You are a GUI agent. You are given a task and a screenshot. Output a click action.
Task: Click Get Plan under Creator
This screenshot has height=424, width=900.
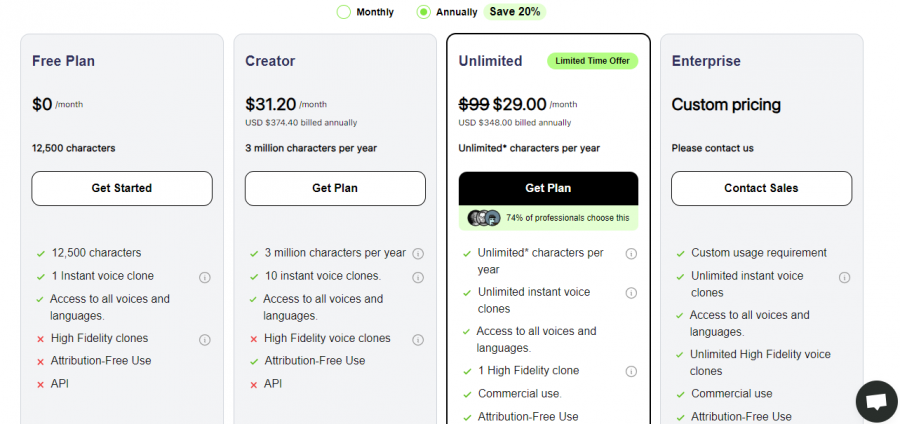click(335, 188)
